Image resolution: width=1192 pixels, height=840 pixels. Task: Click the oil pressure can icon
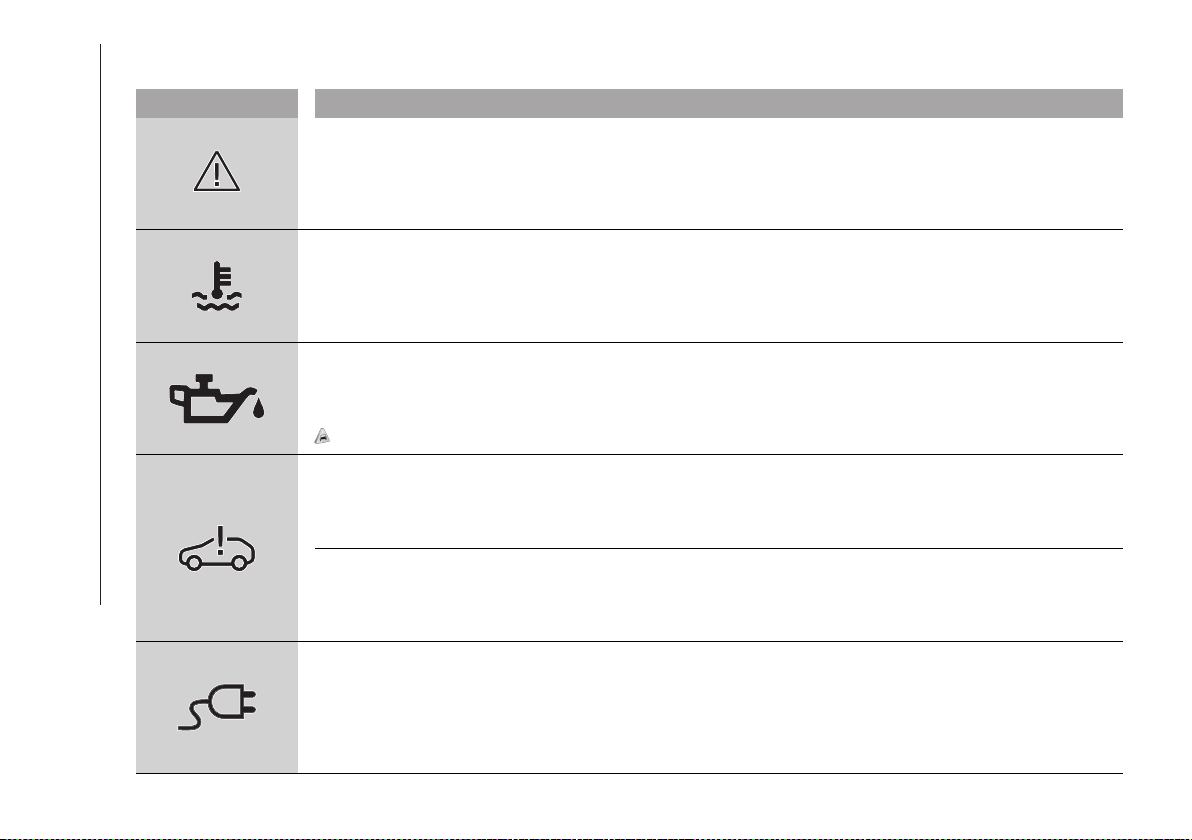click(x=216, y=398)
